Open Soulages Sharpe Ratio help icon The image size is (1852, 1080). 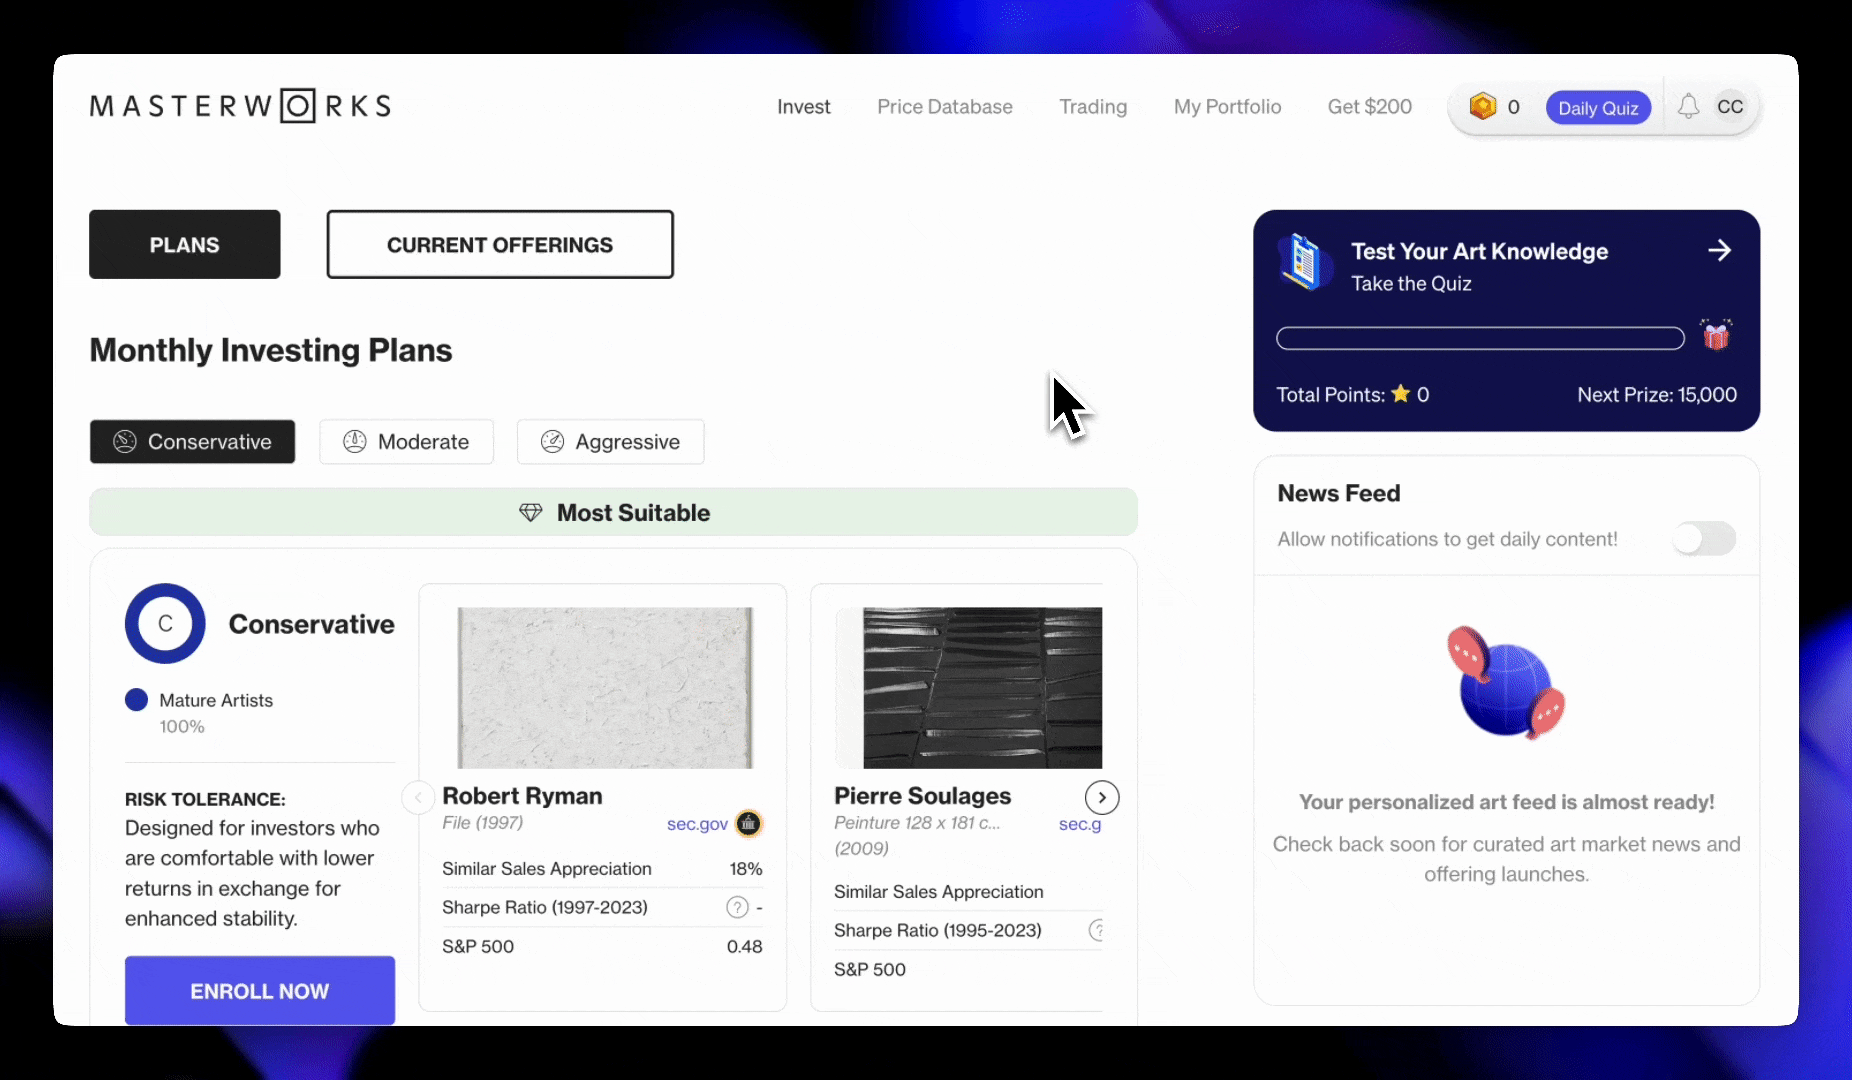[1097, 930]
